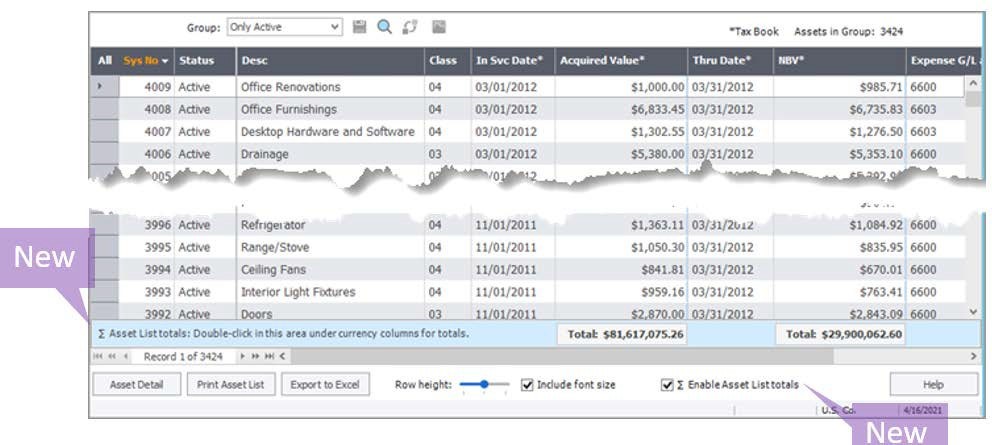Select Drainage description cell
Viewport: 992px width, 445px height.
[x=330, y=154]
